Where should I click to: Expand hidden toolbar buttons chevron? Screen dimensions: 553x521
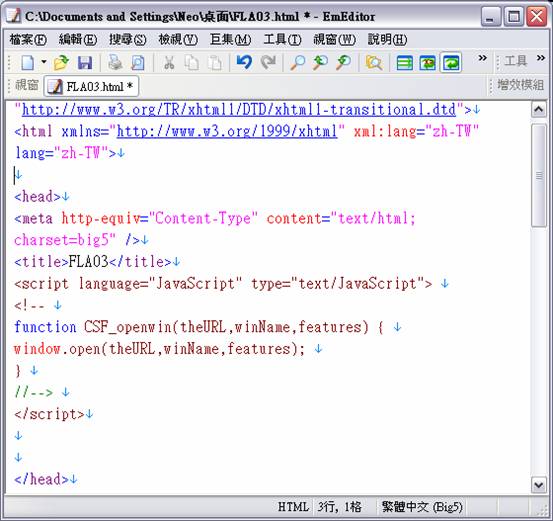click(482, 58)
